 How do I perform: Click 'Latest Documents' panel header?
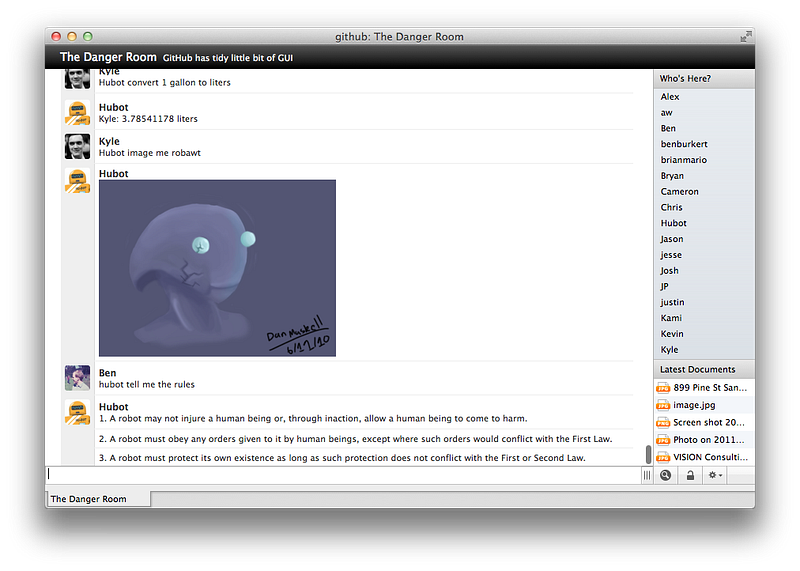704,369
